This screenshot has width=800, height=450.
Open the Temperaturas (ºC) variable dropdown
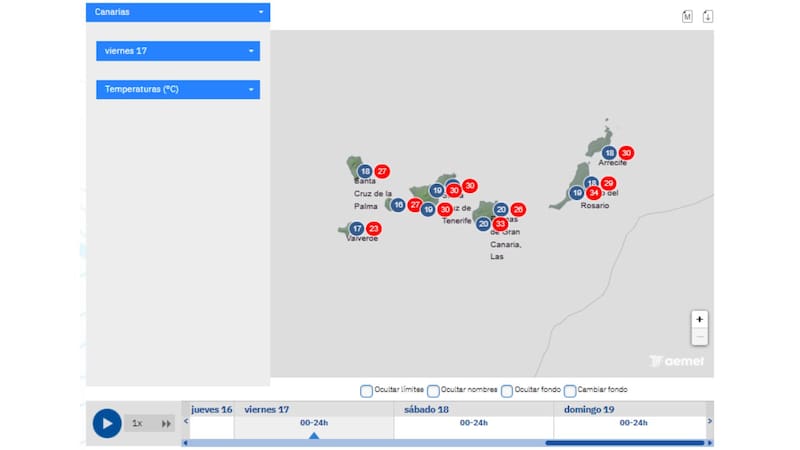178,89
